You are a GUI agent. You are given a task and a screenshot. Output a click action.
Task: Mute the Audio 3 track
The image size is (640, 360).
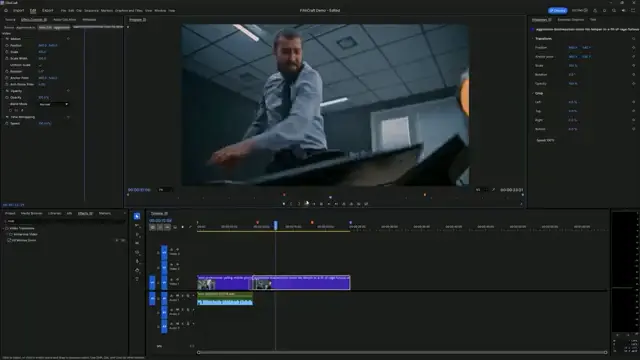point(177,324)
